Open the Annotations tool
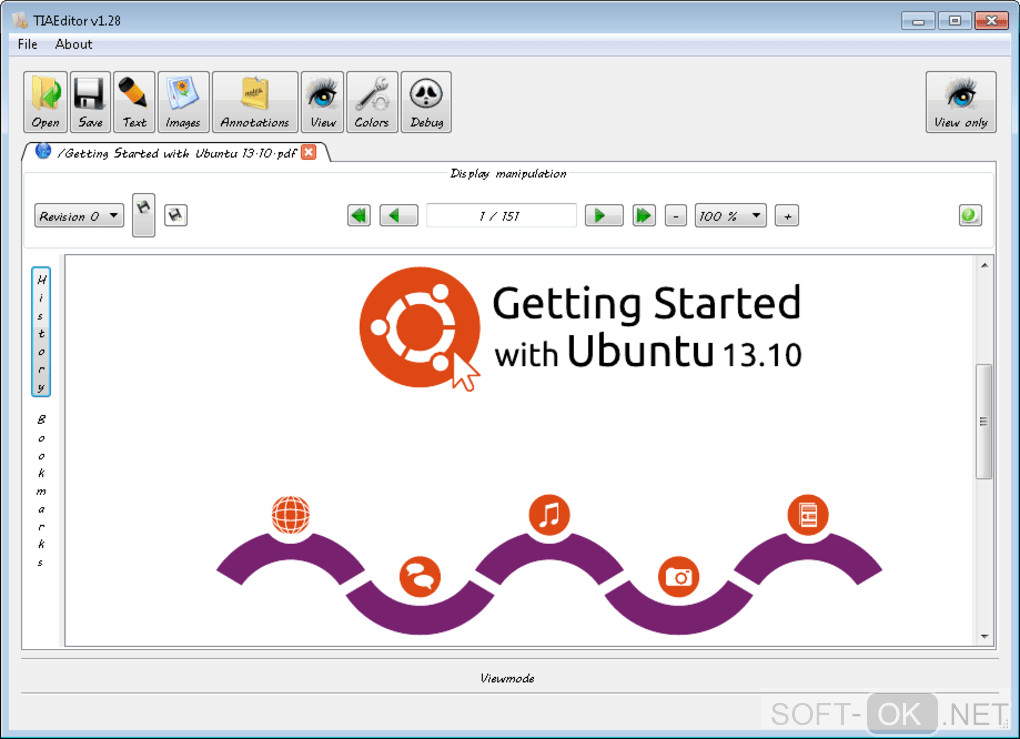1020x739 pixels. (x=255, y=102)
